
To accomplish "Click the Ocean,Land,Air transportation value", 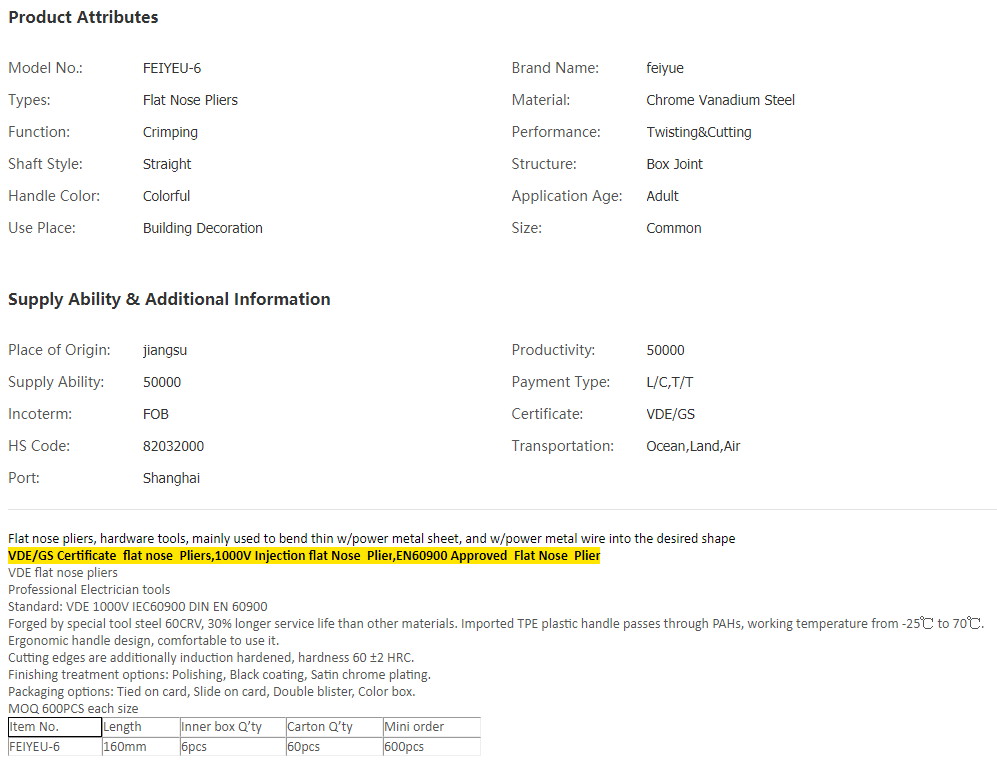I will coord(693,446).
